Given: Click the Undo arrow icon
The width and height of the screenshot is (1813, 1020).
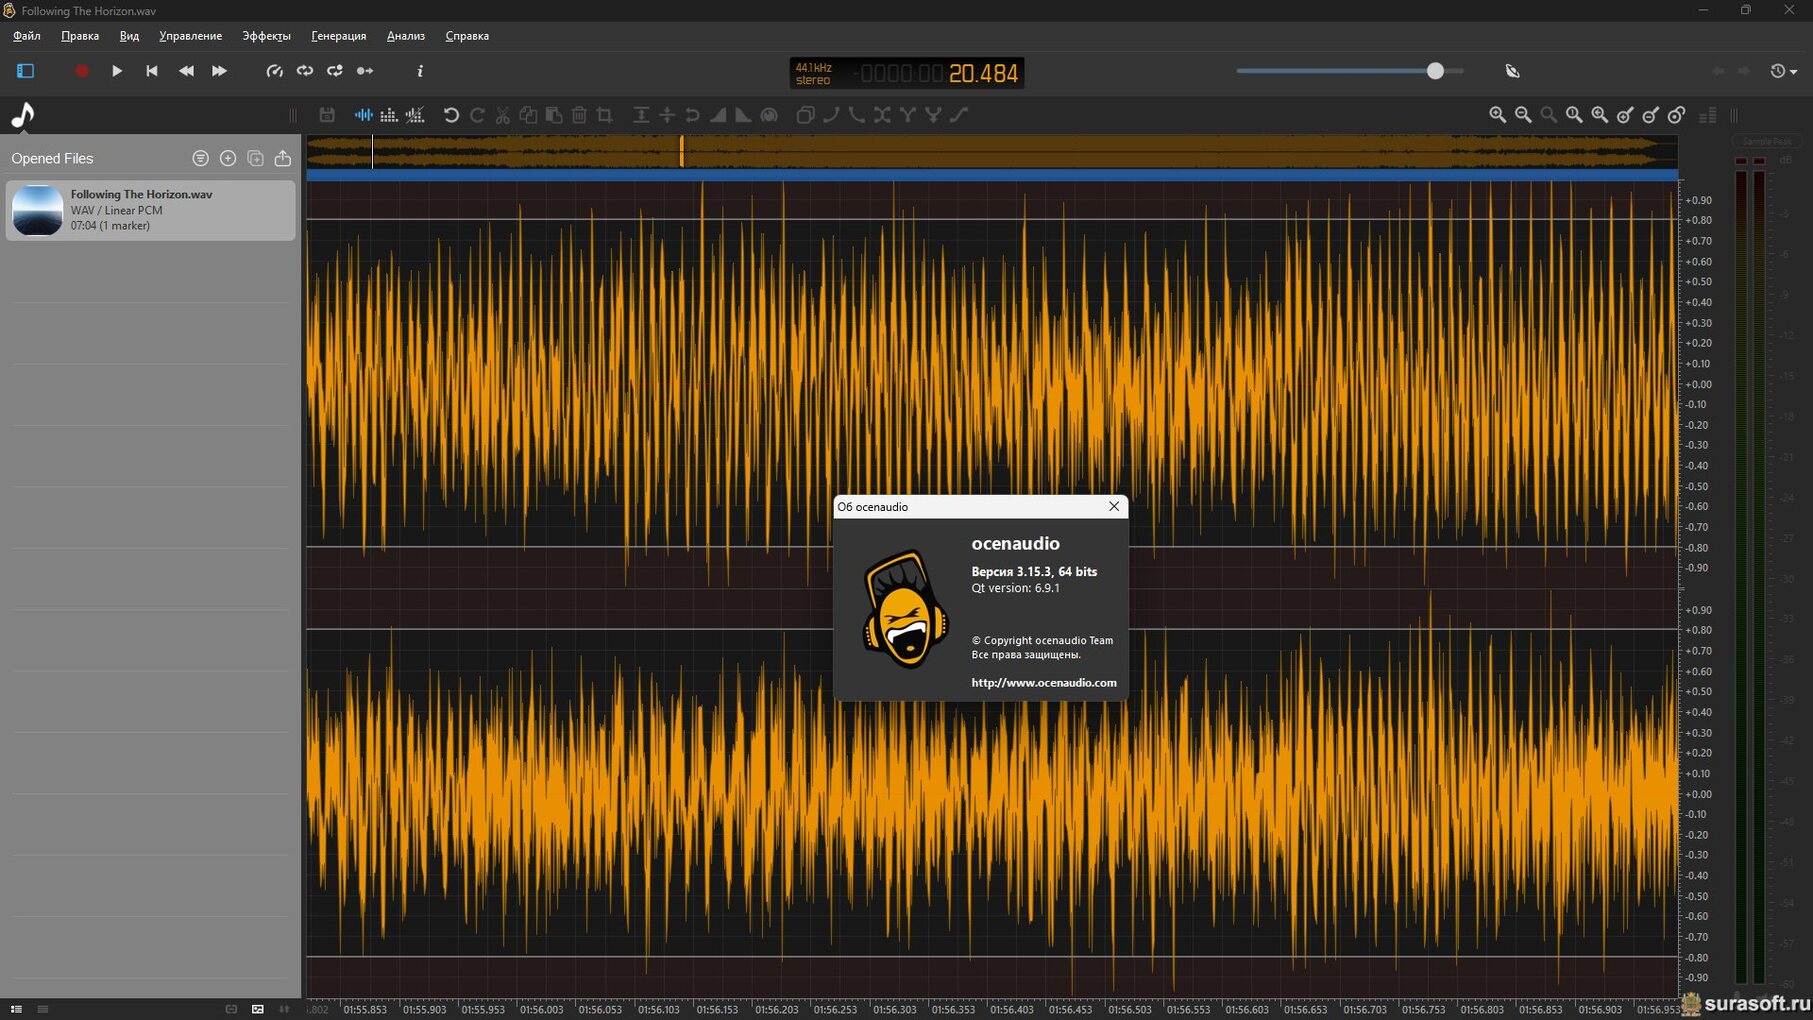Looking at the screenshot, I should [451, 115].
